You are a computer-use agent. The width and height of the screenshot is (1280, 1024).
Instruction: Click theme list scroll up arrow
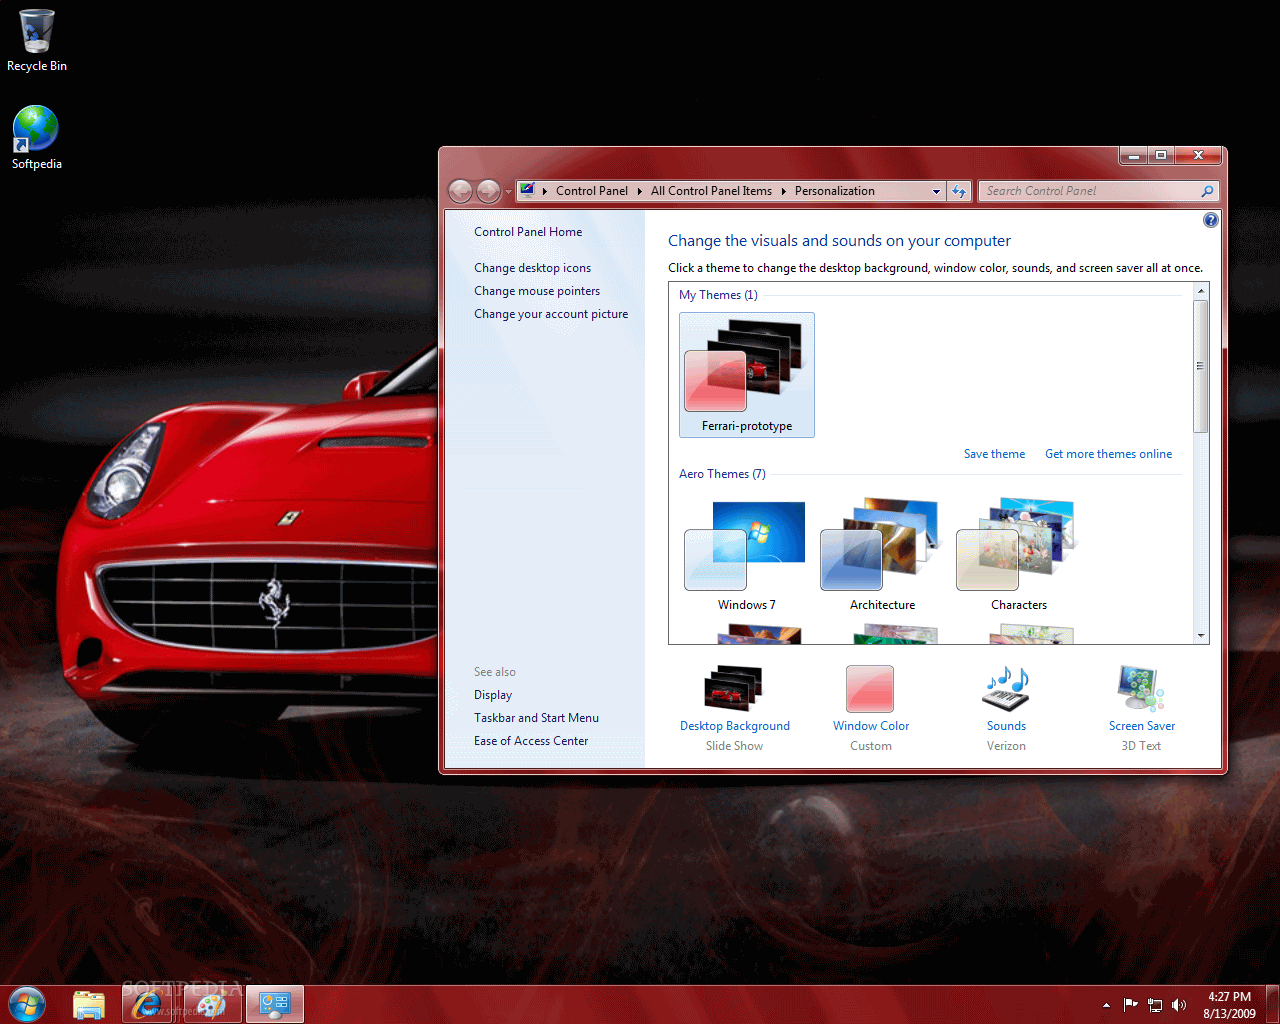coord(1201,291)
